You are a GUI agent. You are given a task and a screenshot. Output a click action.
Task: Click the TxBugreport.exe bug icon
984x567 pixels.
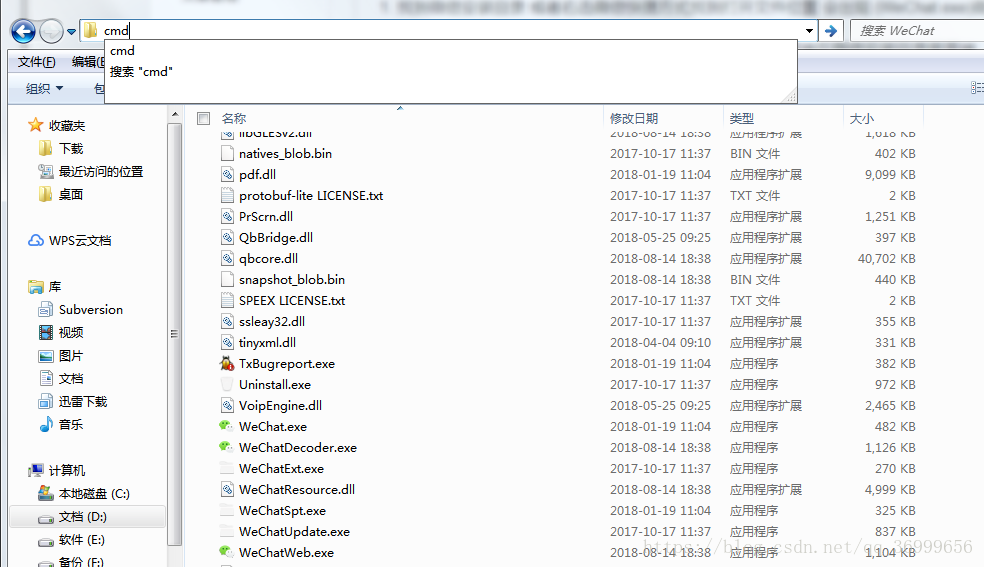click(227, 363)
